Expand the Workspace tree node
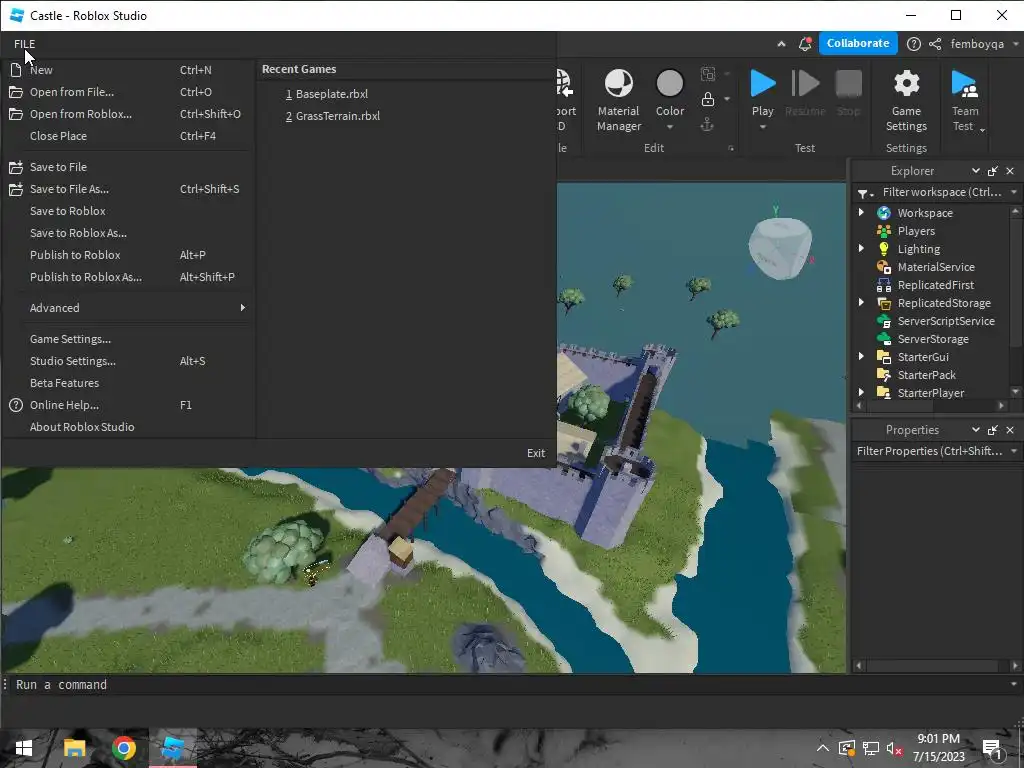1024x768 pixels. point(861,212)
